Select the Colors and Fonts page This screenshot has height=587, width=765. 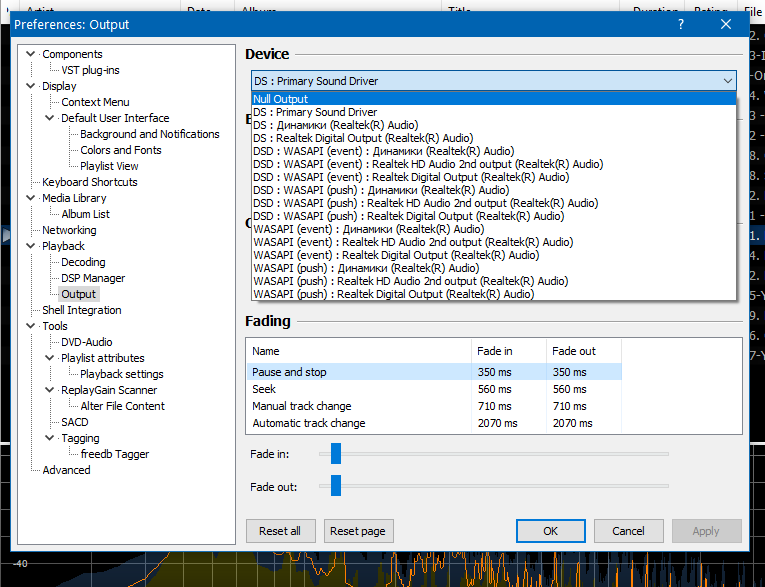(121, 150)
